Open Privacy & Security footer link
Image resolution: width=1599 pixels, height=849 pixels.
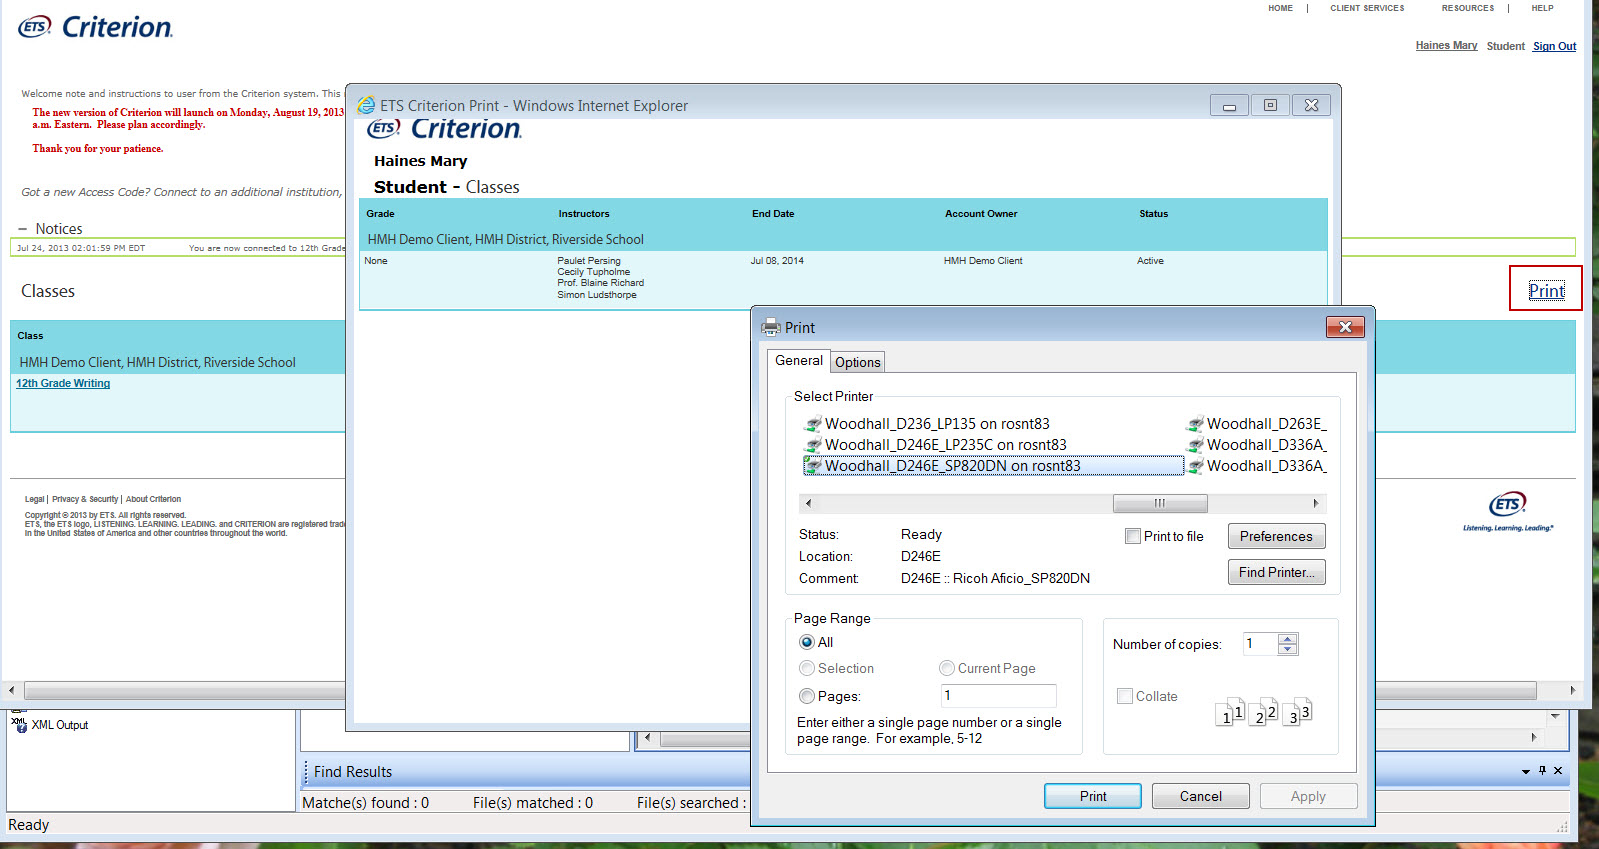coord(85,499)
